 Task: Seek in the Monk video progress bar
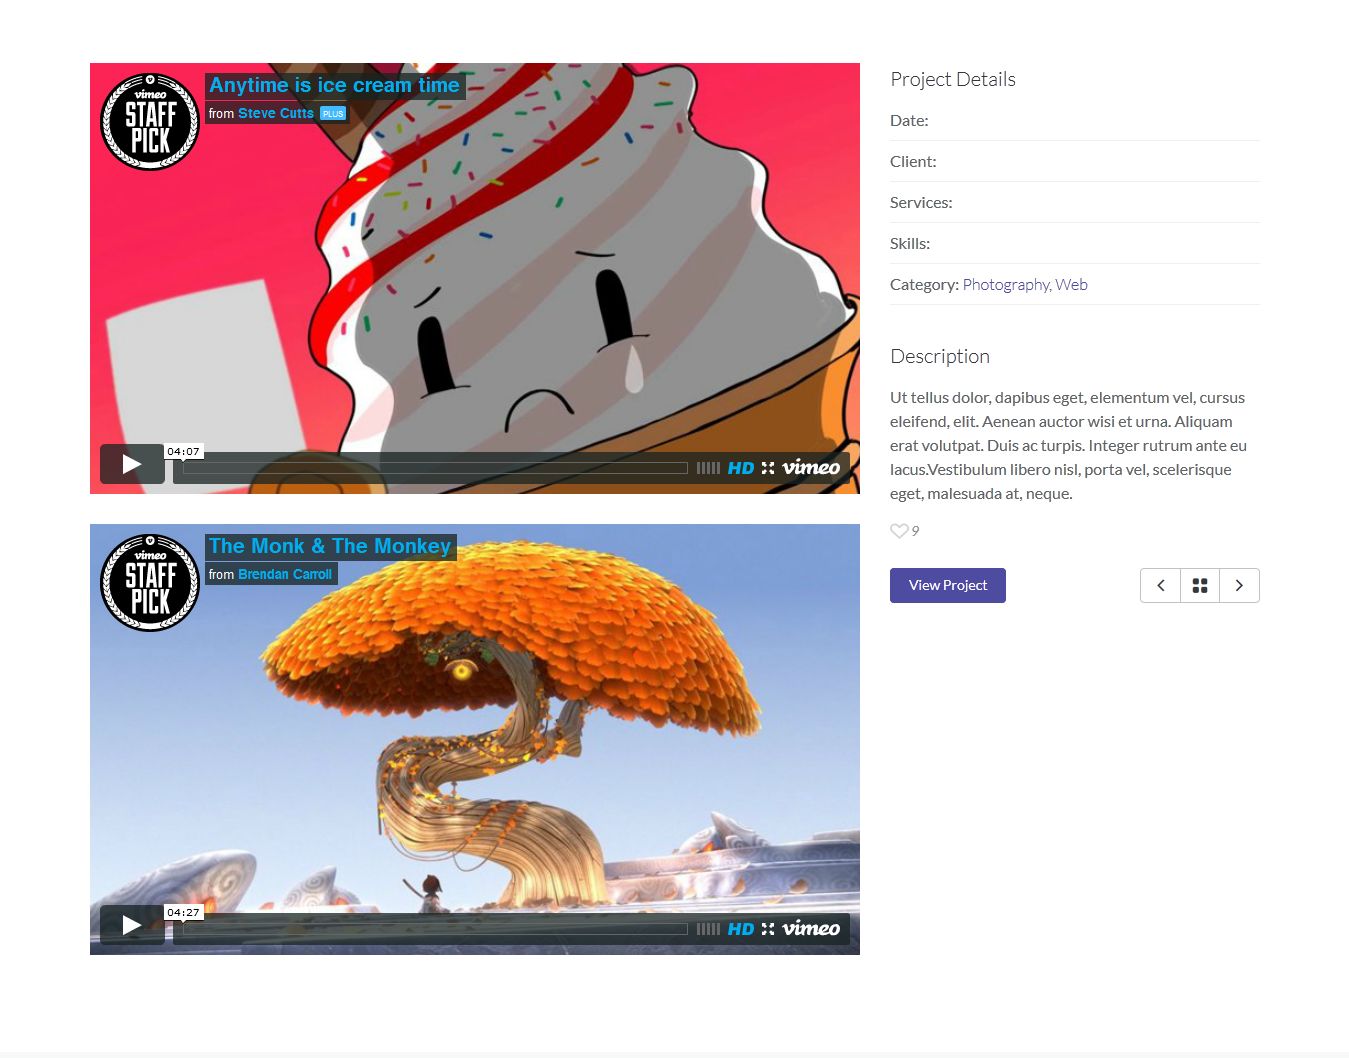[x=435, y=929]
